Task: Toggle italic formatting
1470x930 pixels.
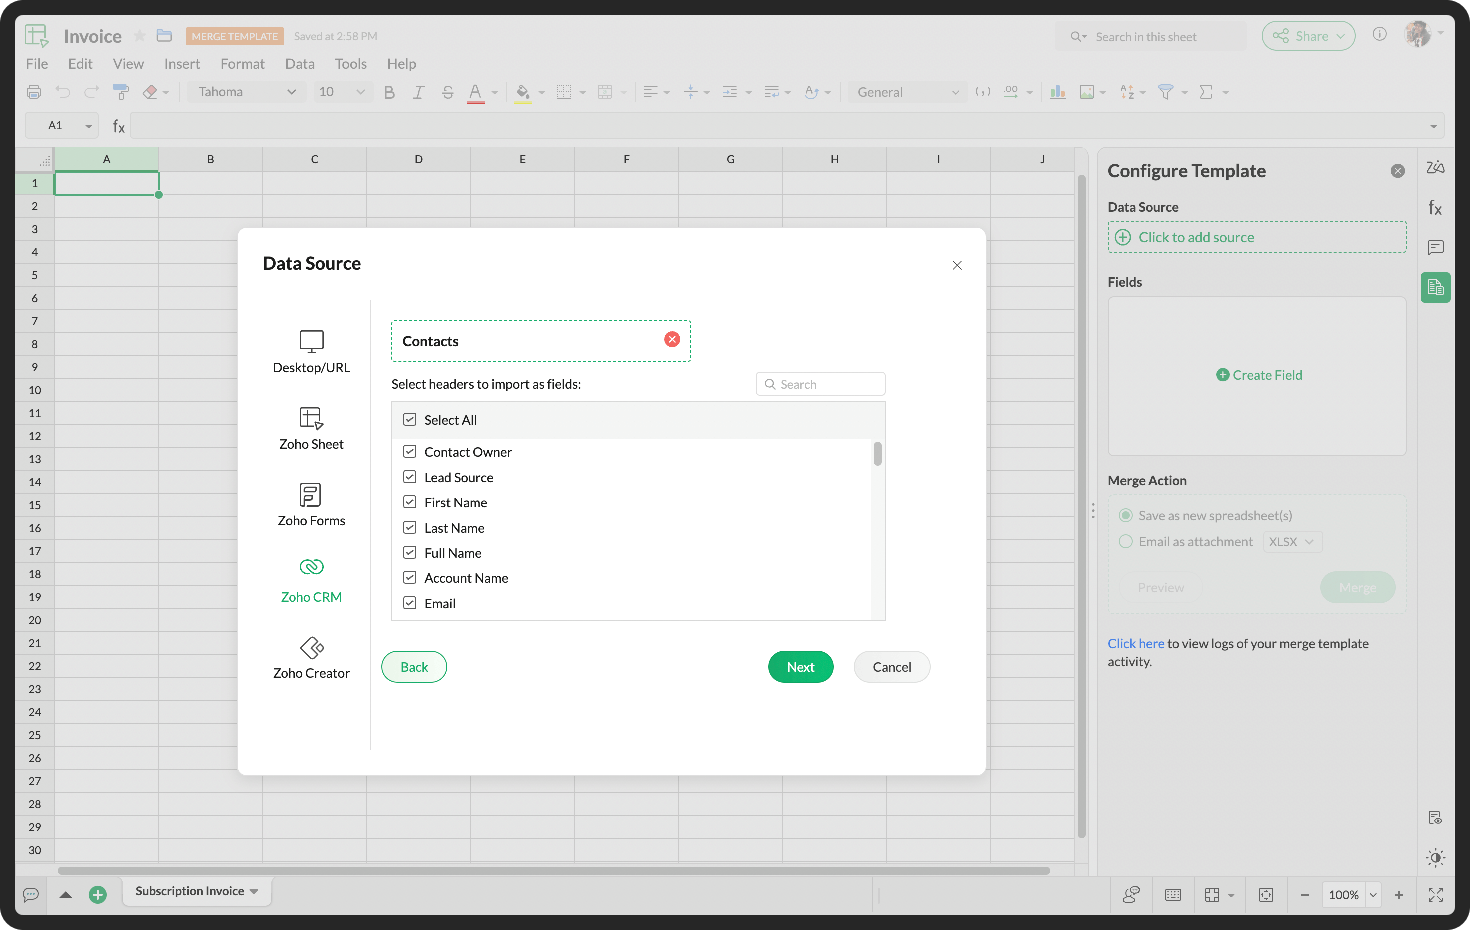Action: tap(418, 92)
